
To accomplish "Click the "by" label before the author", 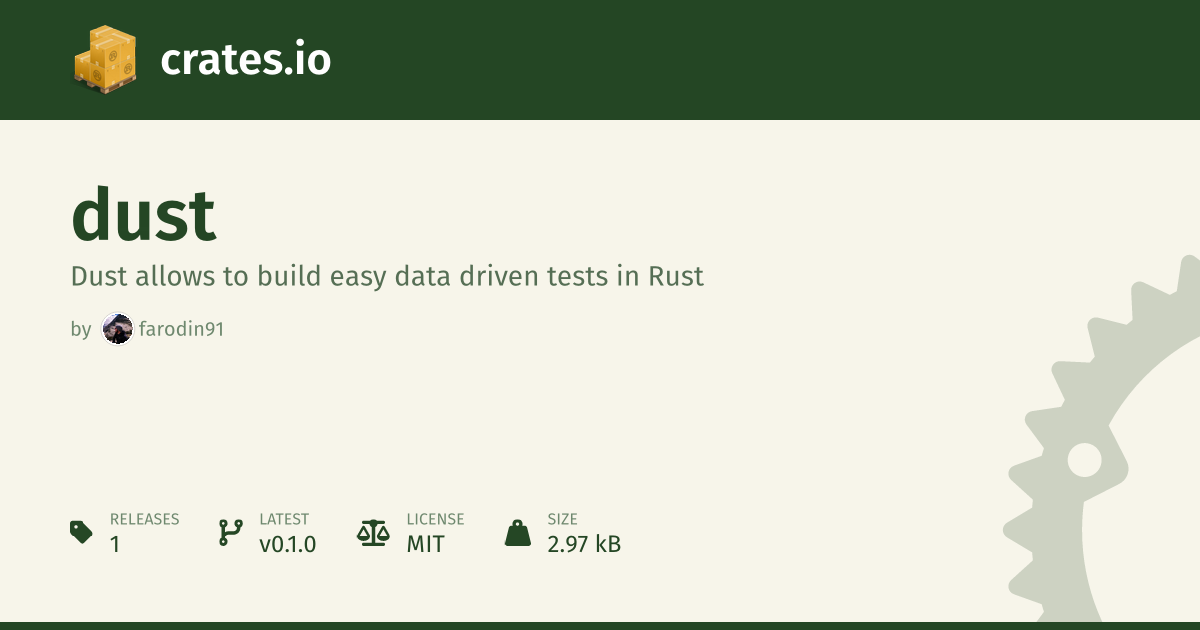I will [81, 329].
